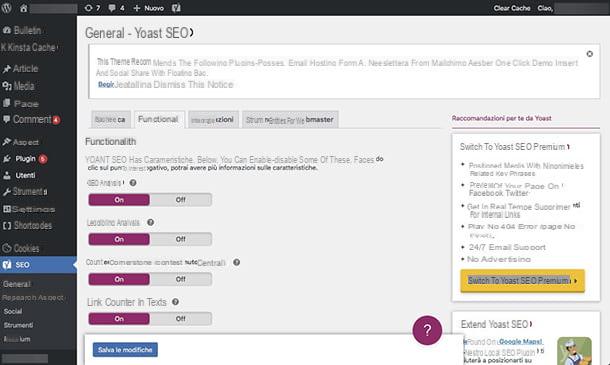Click Raccomandazioni per te da Yoast header
Viewport: 610px width, 365px height.
tap(501, 118)
